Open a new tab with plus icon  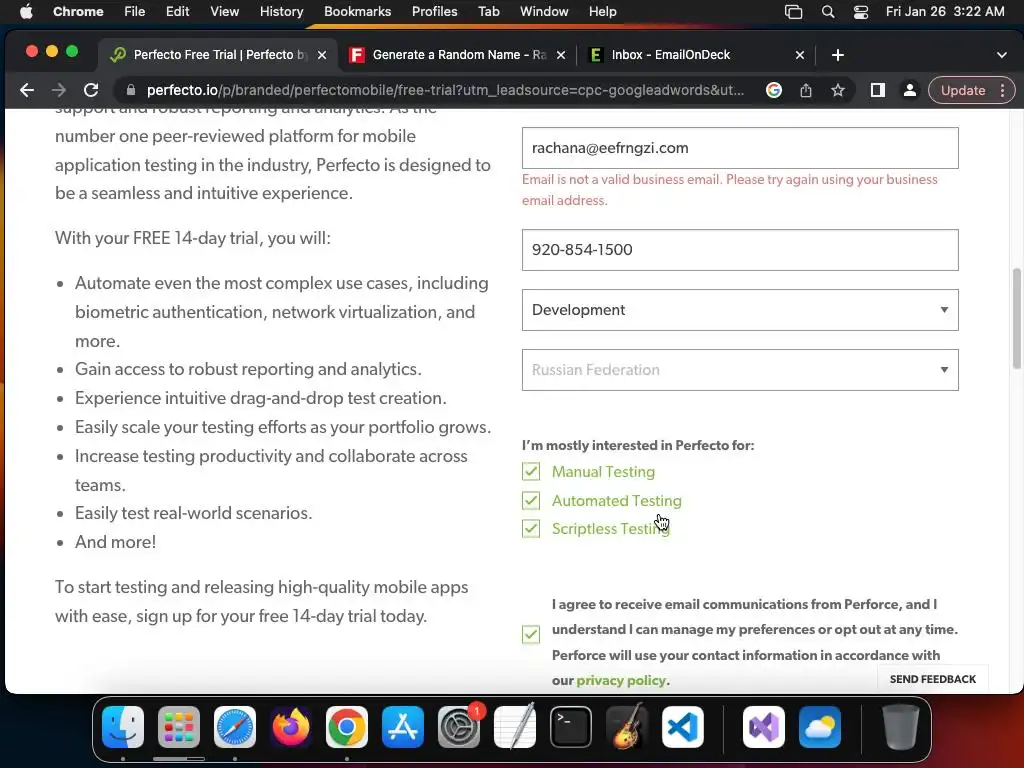pyautogui.click(x=838, y=55)
